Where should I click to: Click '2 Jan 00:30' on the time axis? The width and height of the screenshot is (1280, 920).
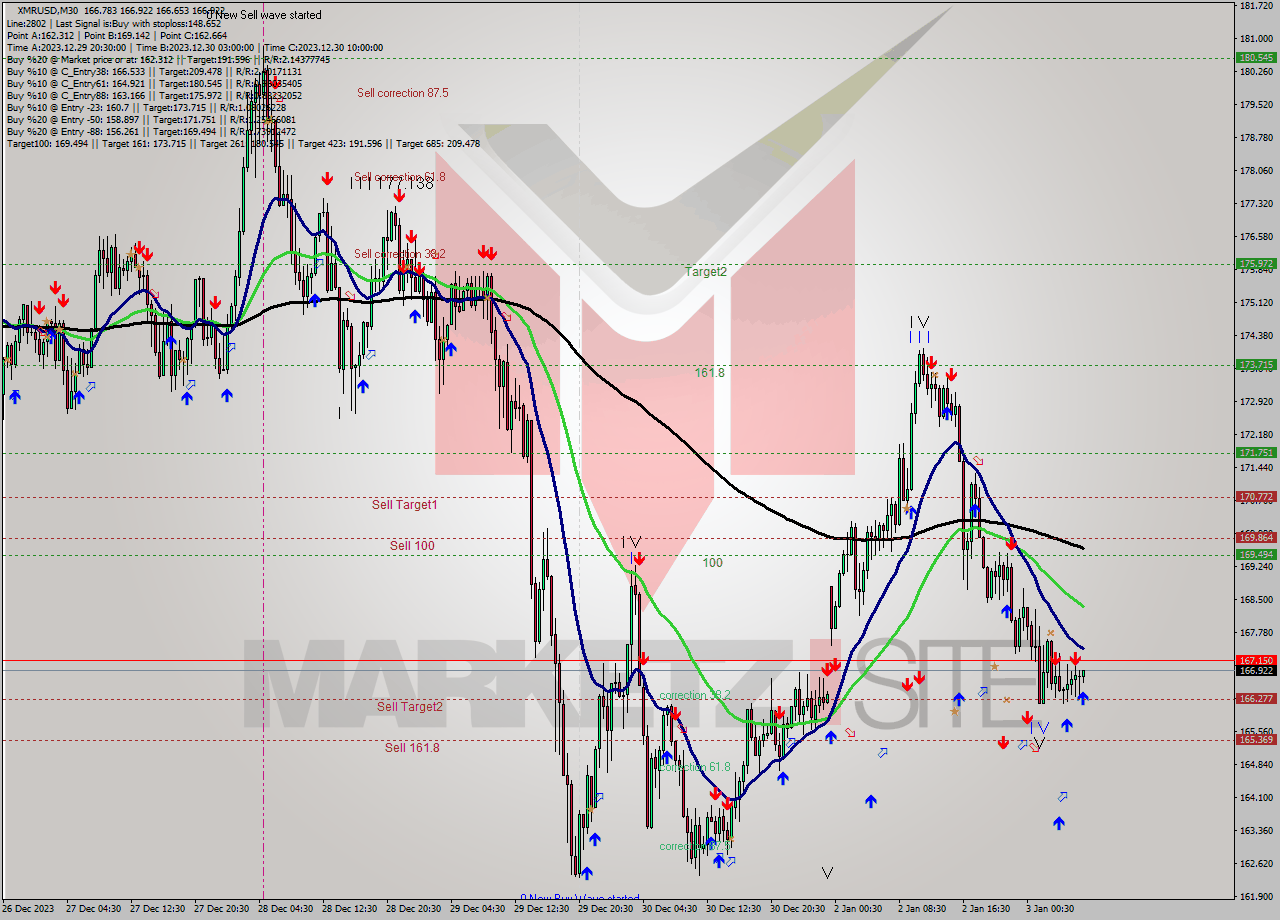point(858,909)
